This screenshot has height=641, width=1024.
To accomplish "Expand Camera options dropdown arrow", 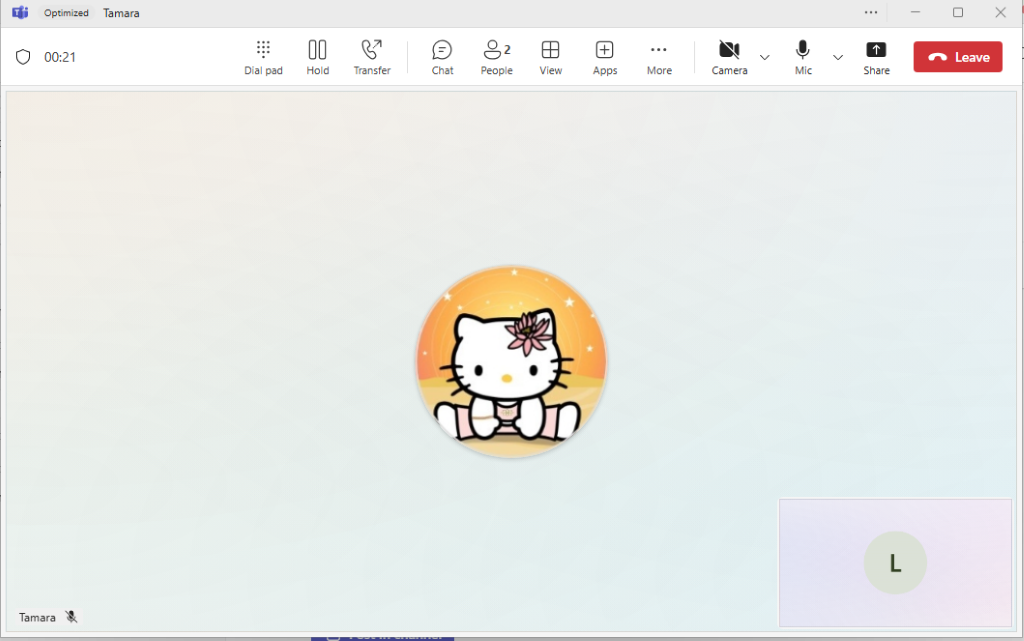I will click(x=765, y=57).
